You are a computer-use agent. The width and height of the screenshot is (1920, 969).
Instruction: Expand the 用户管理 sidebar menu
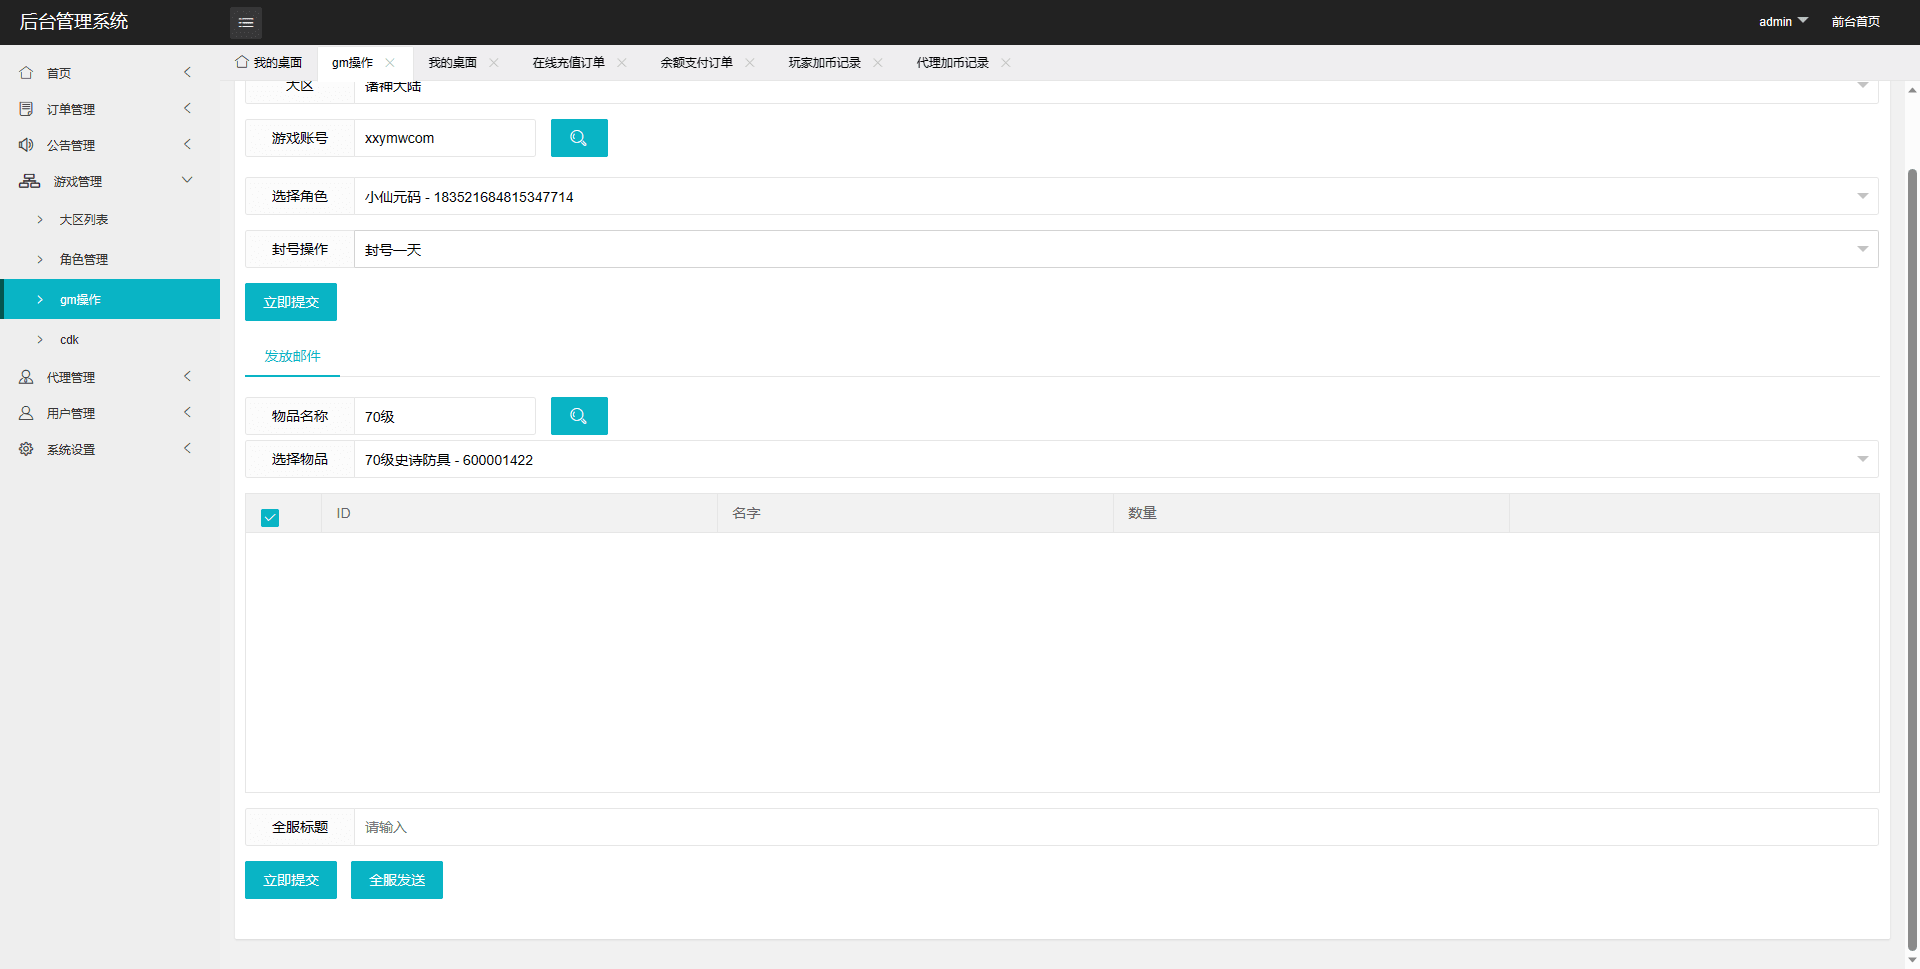[x=187, y=412]
